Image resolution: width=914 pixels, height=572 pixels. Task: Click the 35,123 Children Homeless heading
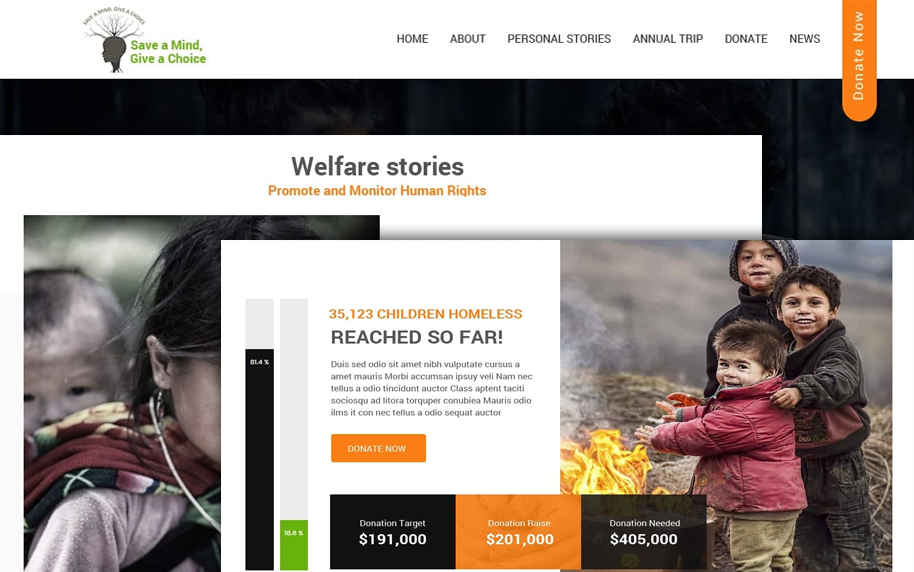(x=426, y=314)
